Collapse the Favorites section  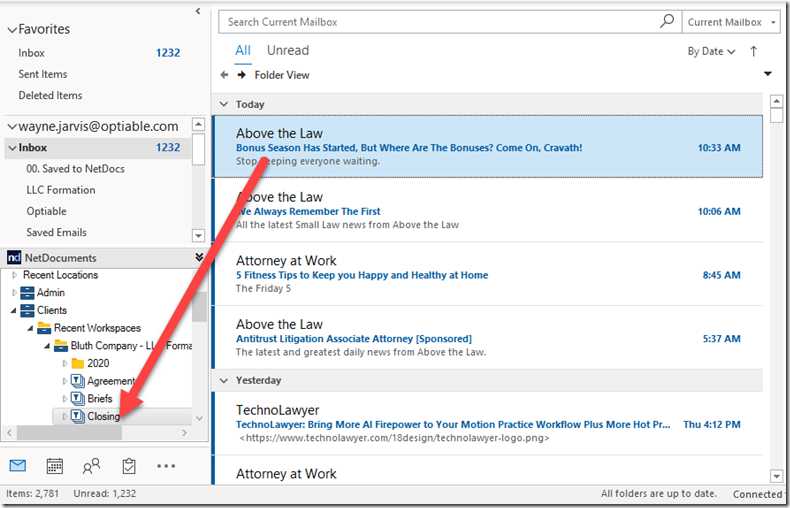click(12, 30)
